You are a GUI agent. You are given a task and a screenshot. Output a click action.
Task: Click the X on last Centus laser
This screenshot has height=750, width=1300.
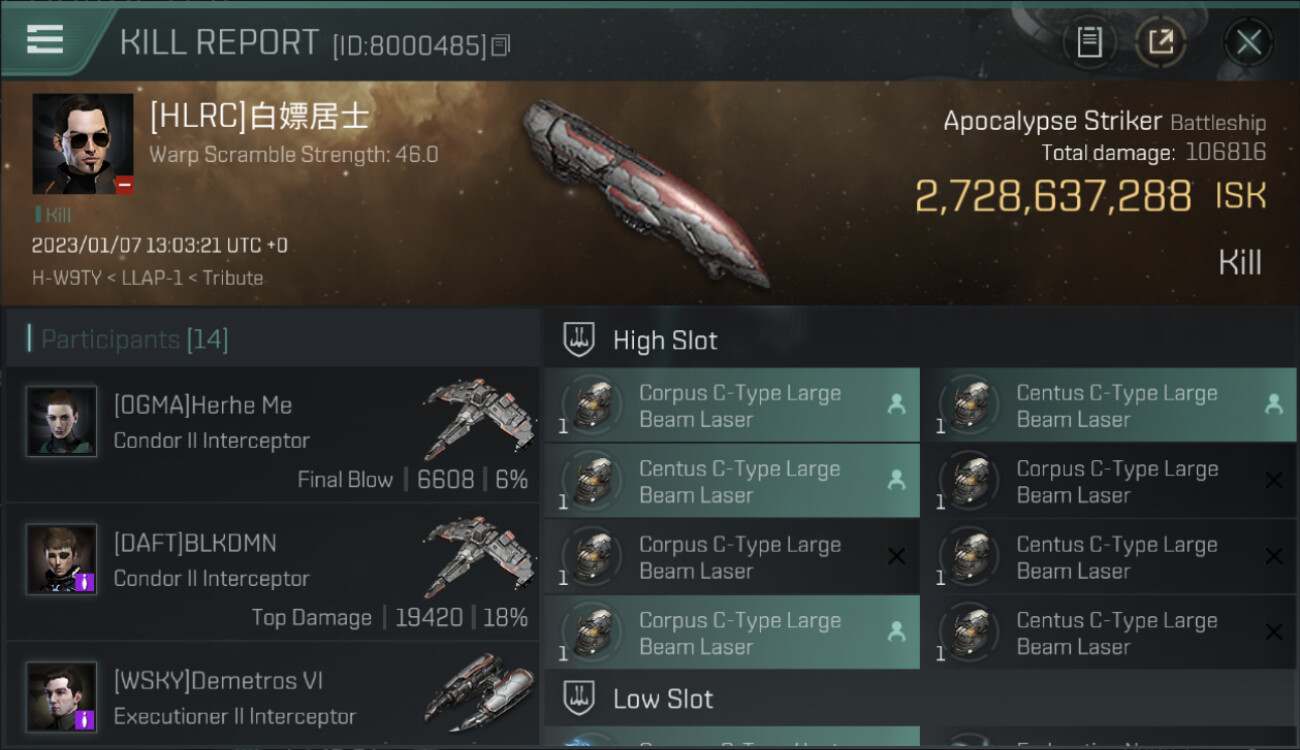click(1273, 632)
